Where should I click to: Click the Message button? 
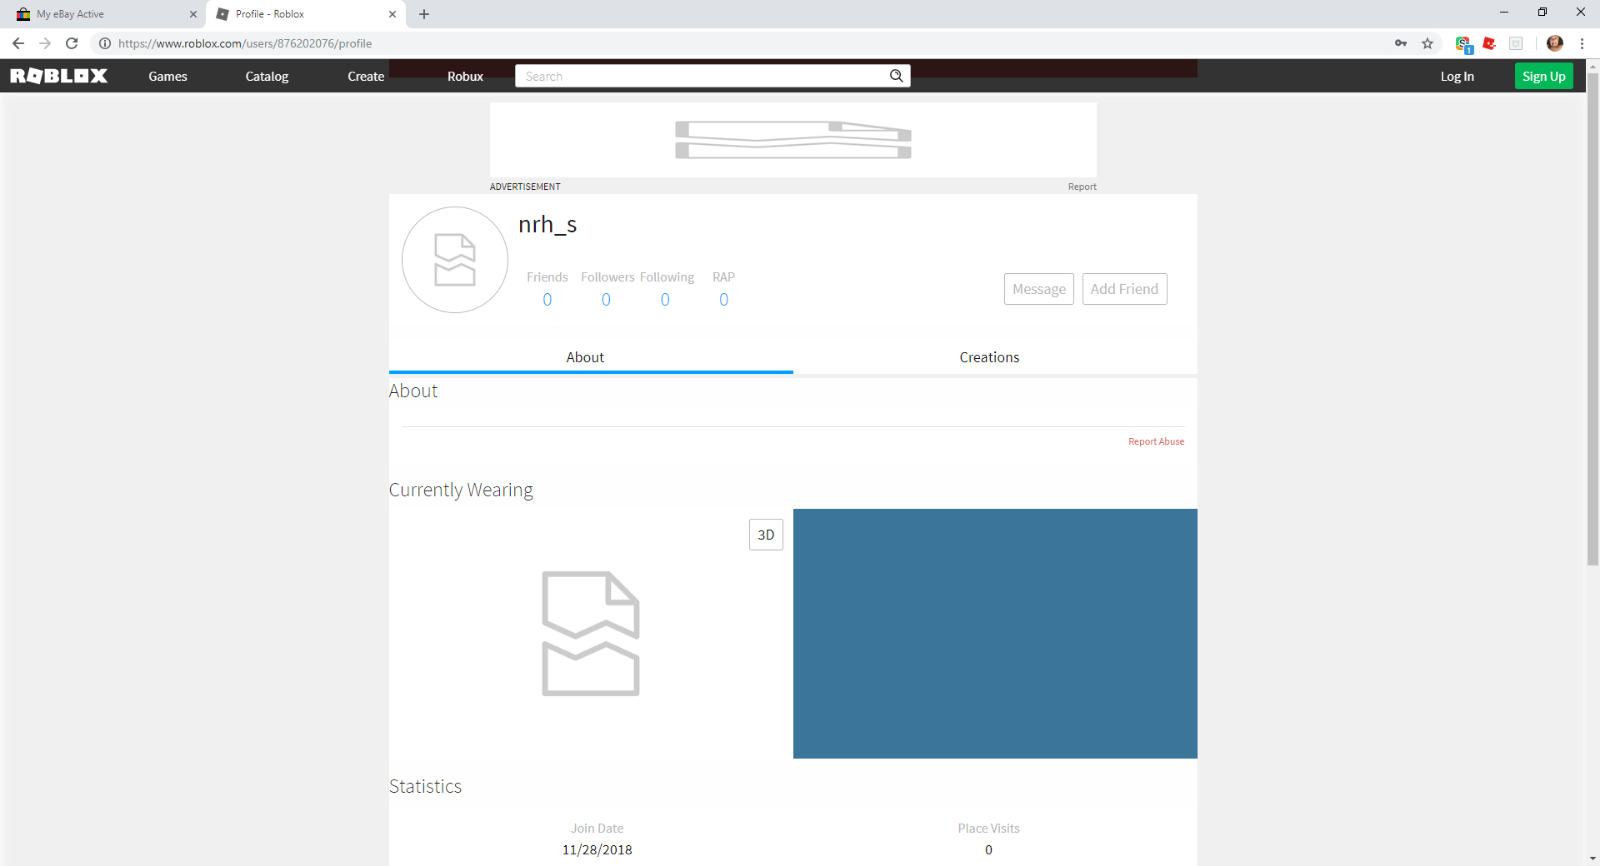[x=1039, y=289]
